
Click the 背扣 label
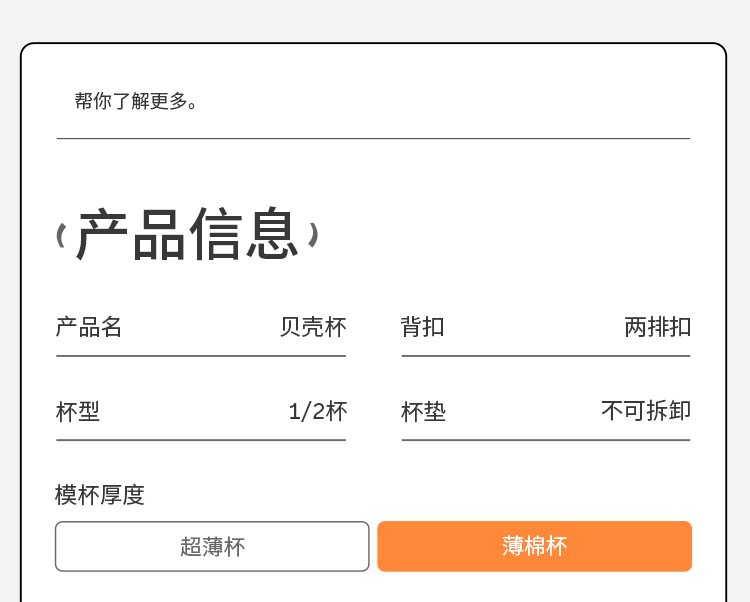pyautogui.click(x=422, y=327)
